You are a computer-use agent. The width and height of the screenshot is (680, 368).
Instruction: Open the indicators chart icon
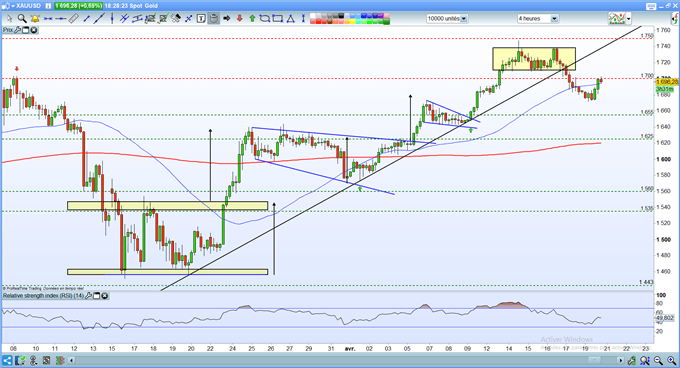point(617,18)
